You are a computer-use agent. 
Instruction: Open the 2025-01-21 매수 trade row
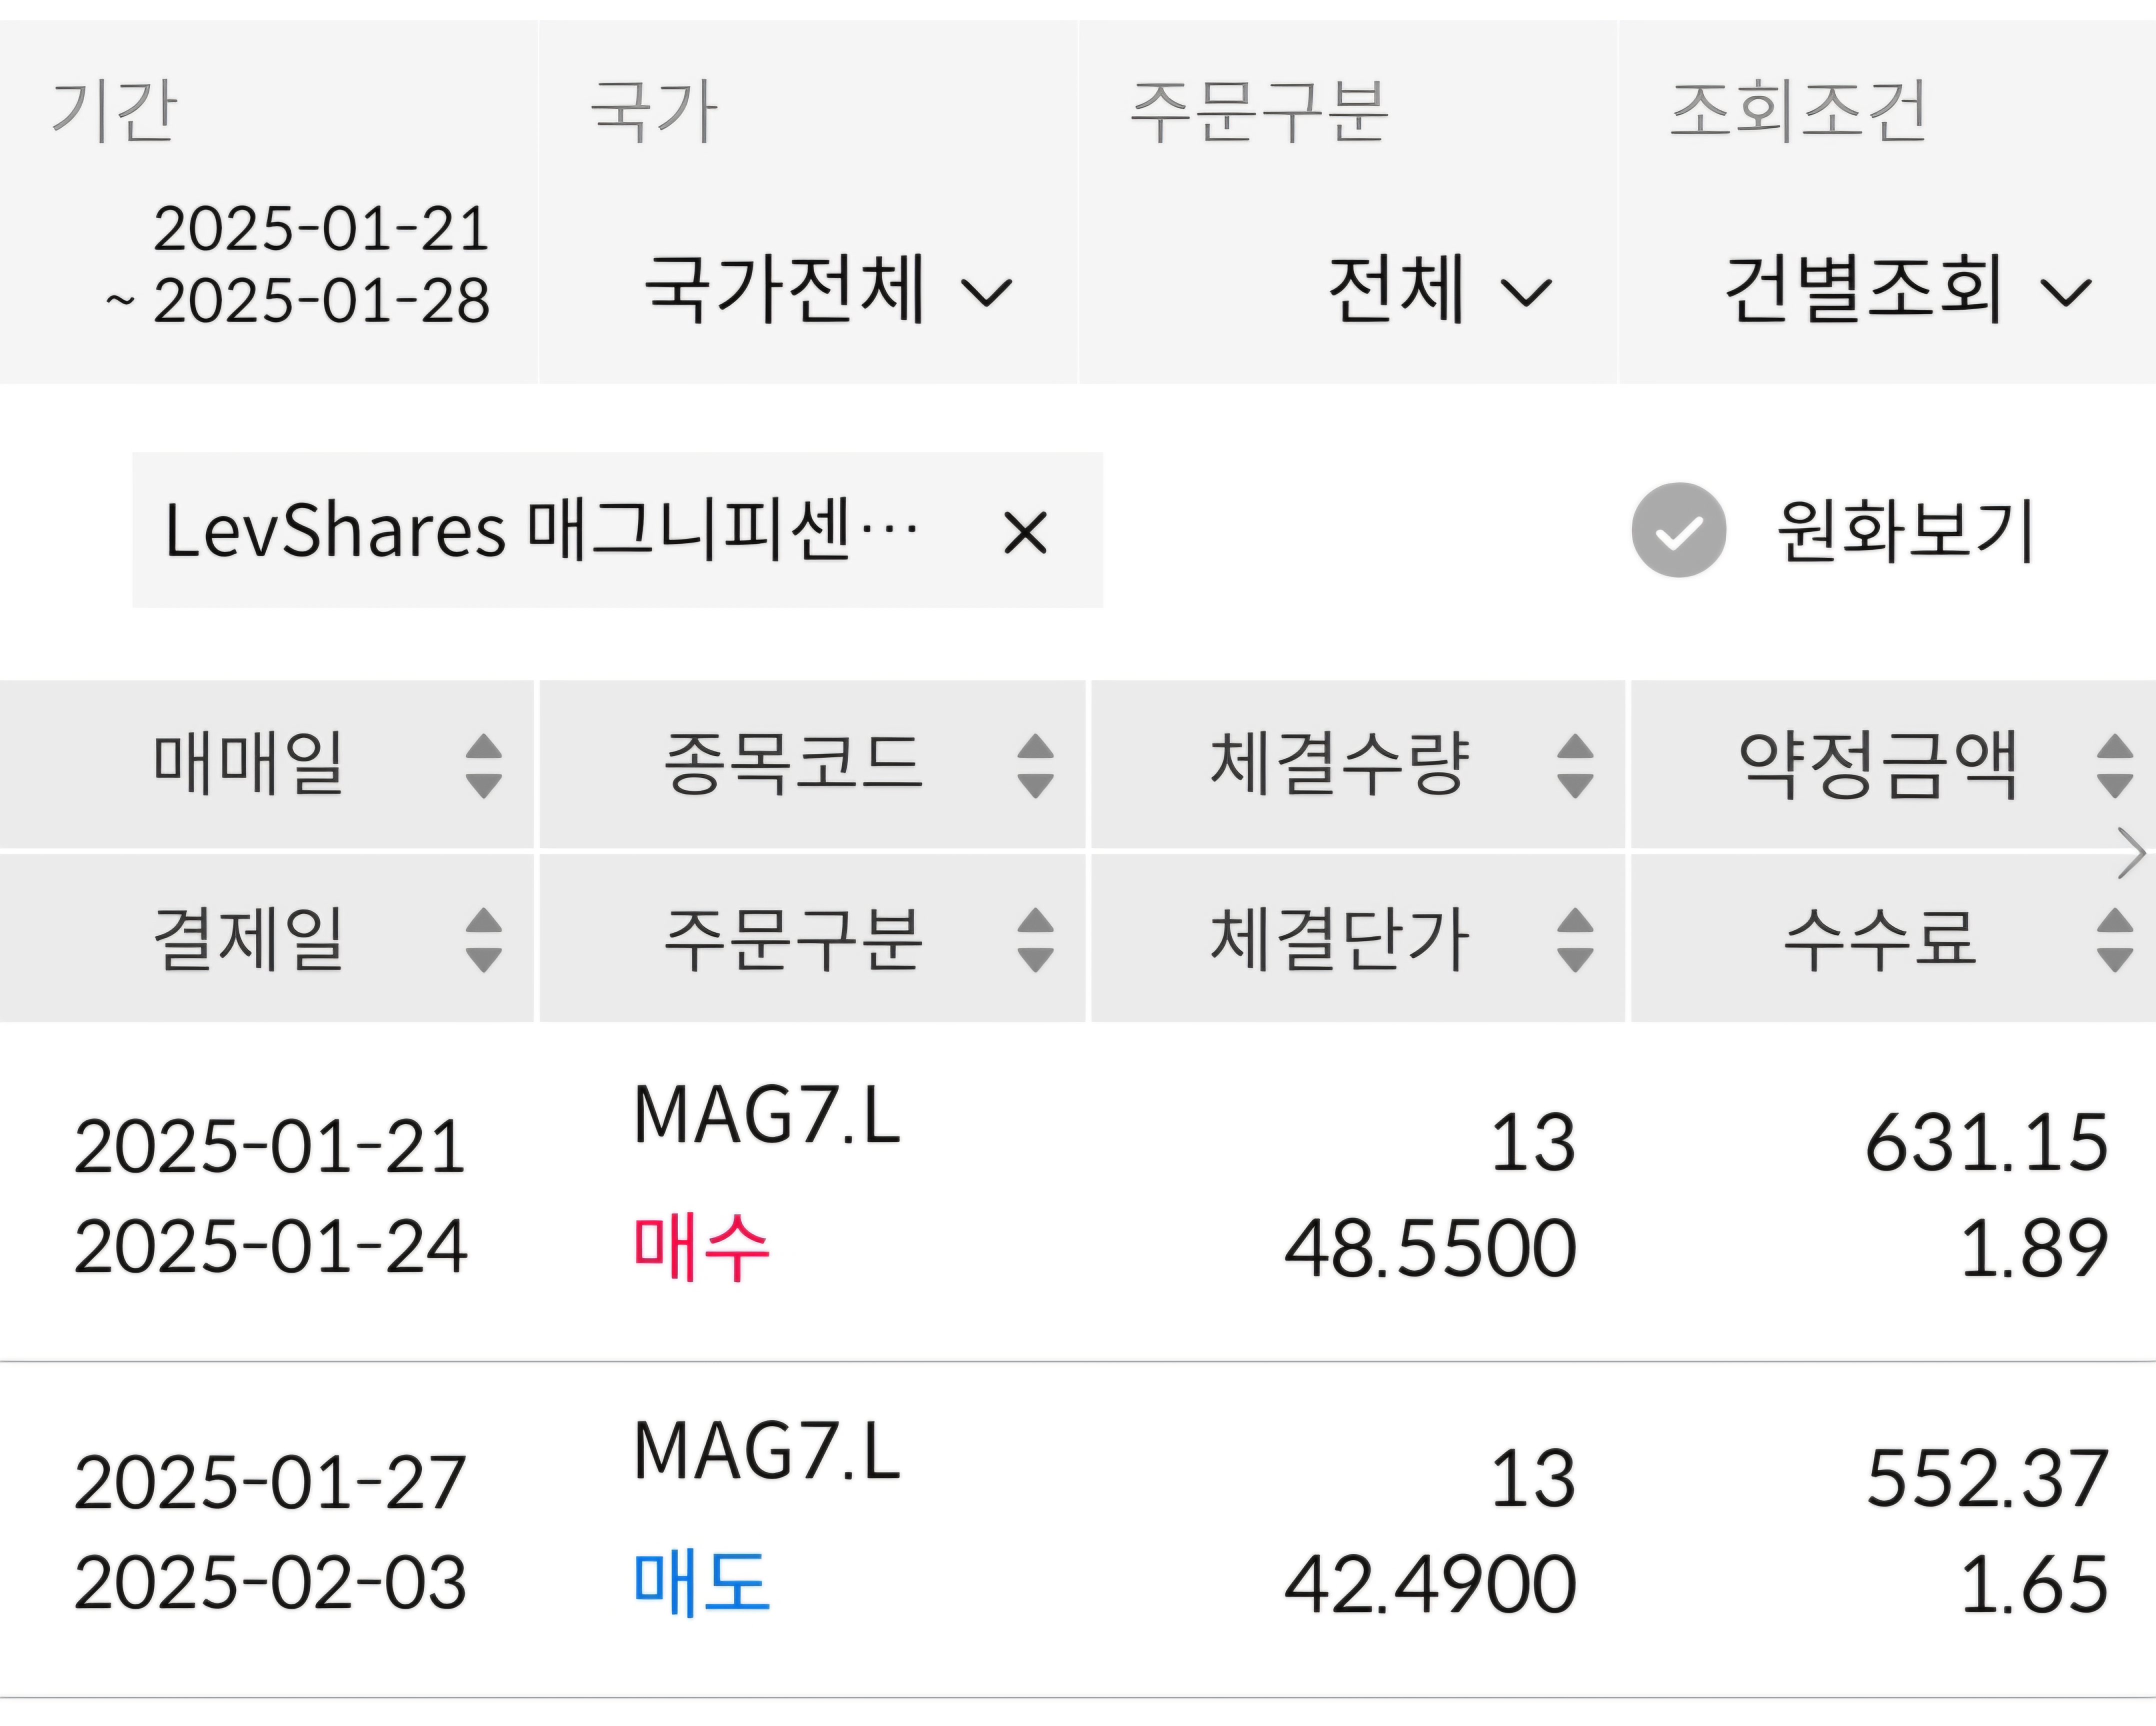click(x=1078, y=1195)
